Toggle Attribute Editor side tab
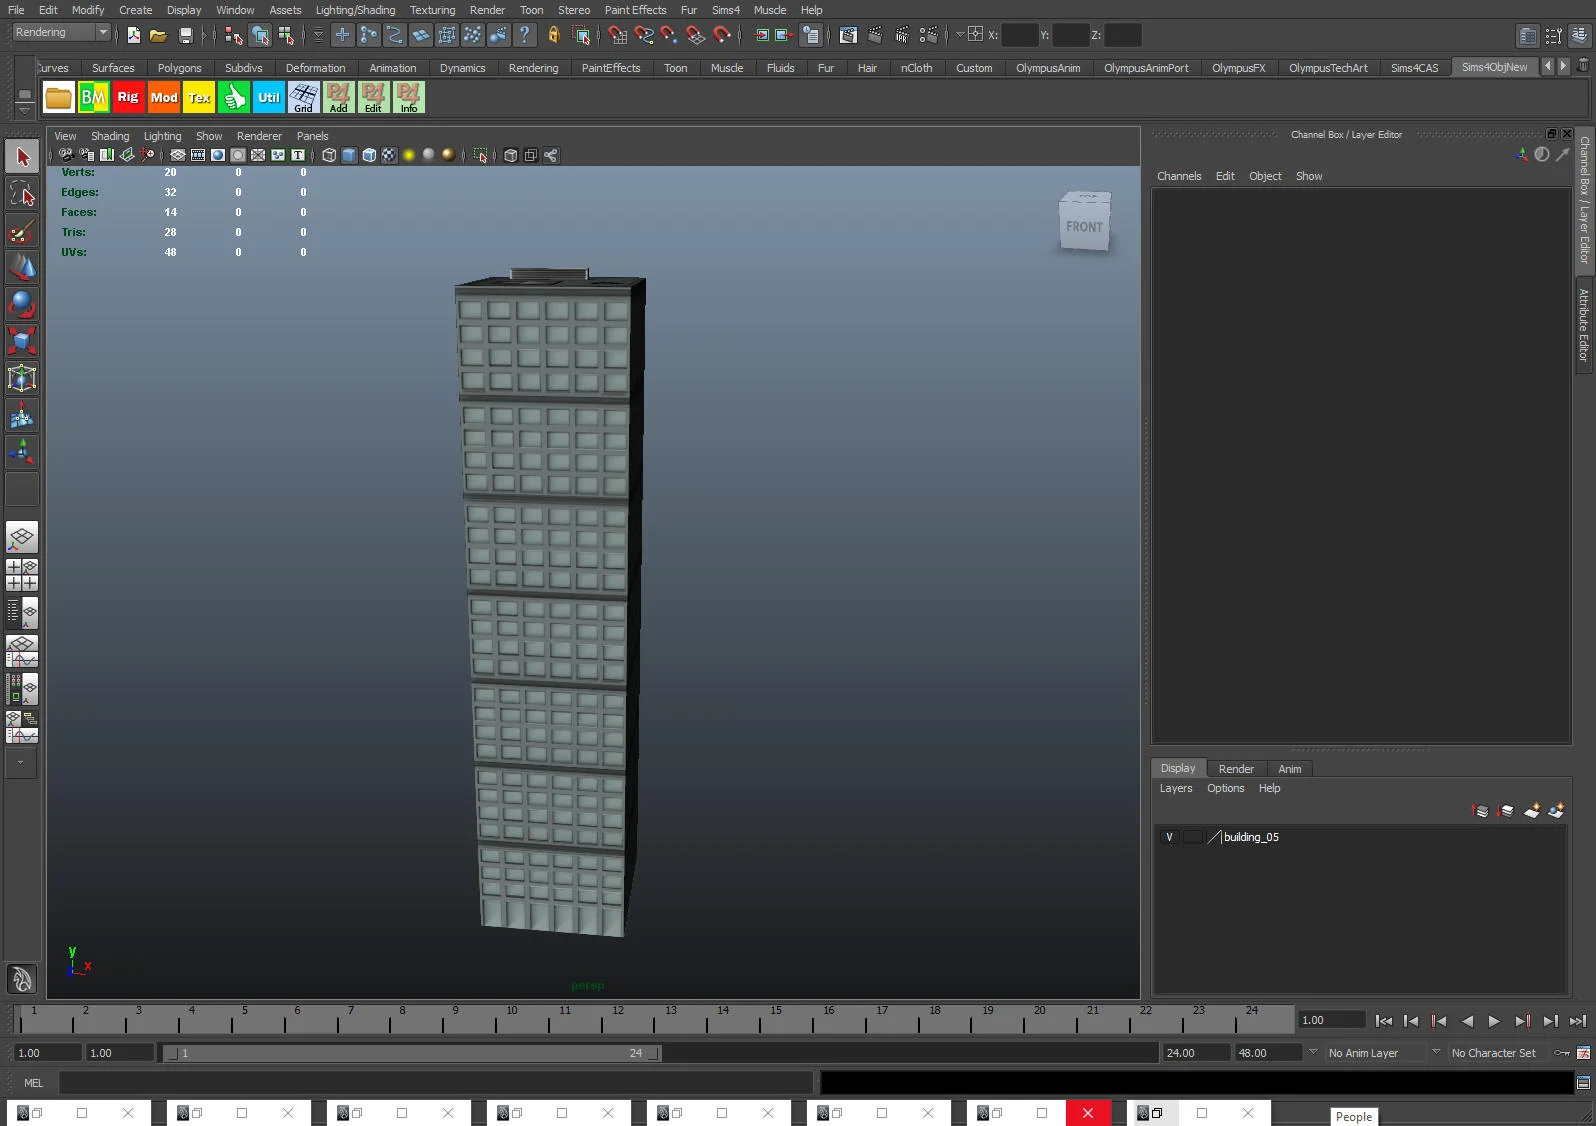Image resolution: width=1596 pixels, height=1126 pixels. (1584, 324)
